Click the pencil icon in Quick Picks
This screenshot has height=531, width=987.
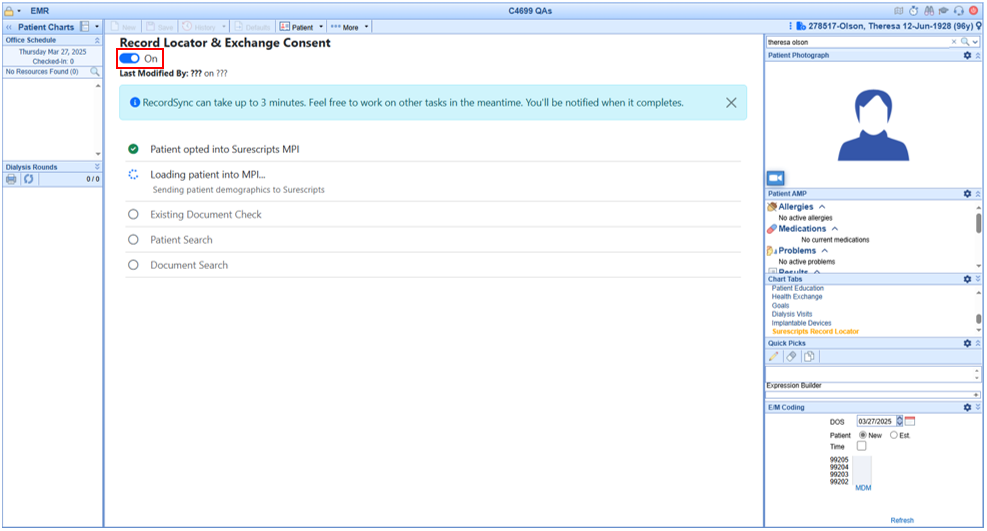[x=774, y=357]
